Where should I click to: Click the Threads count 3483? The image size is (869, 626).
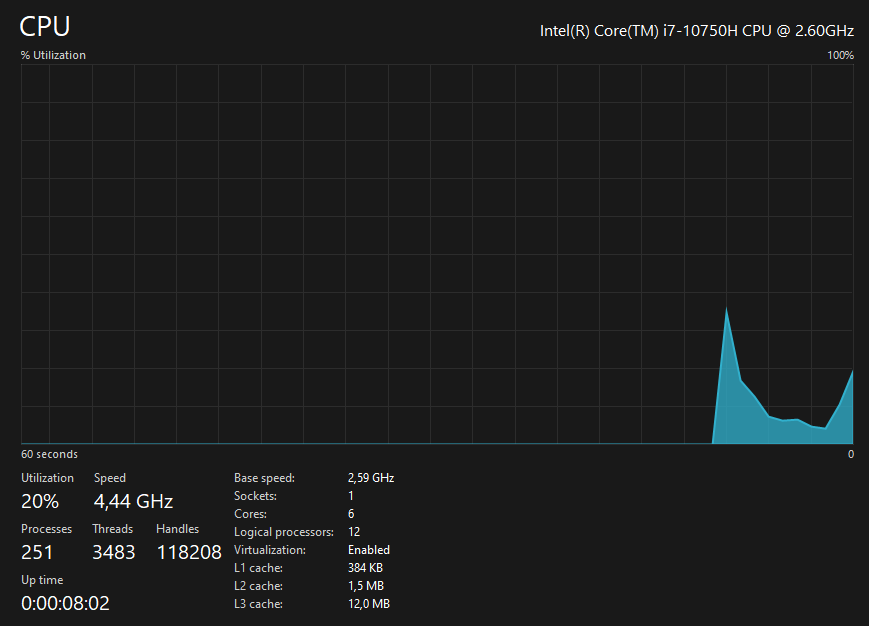[x=114, y=552]
